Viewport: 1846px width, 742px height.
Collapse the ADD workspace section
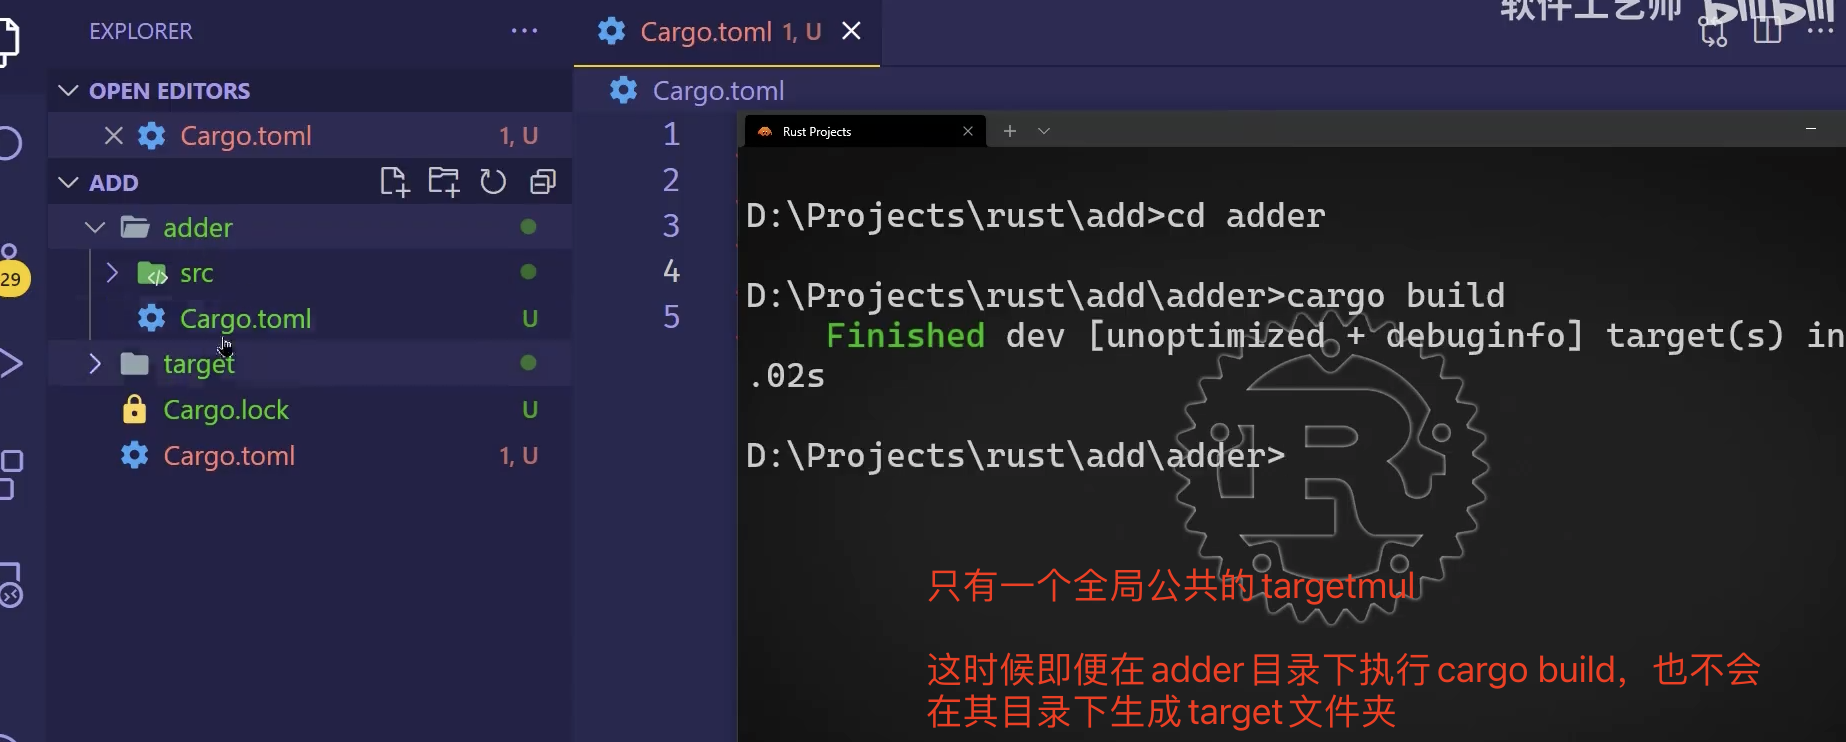[x=69, y=183]
